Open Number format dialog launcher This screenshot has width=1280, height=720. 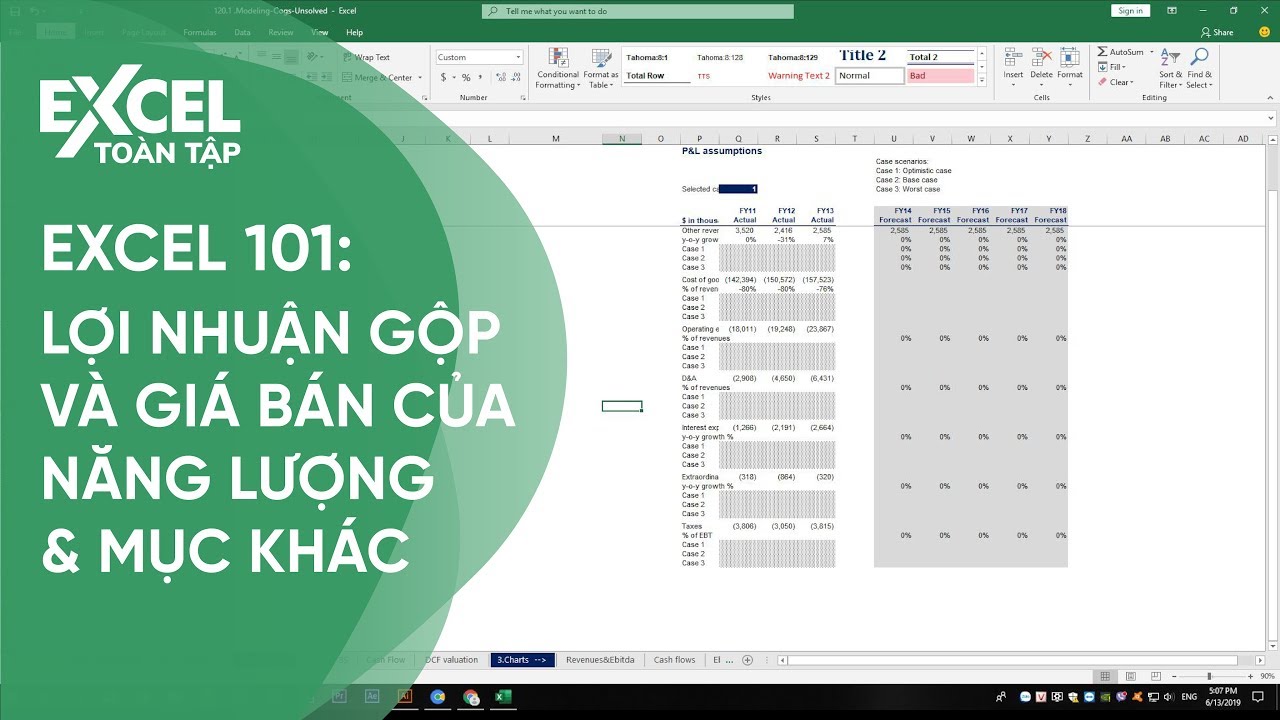[x=523, y=98]
